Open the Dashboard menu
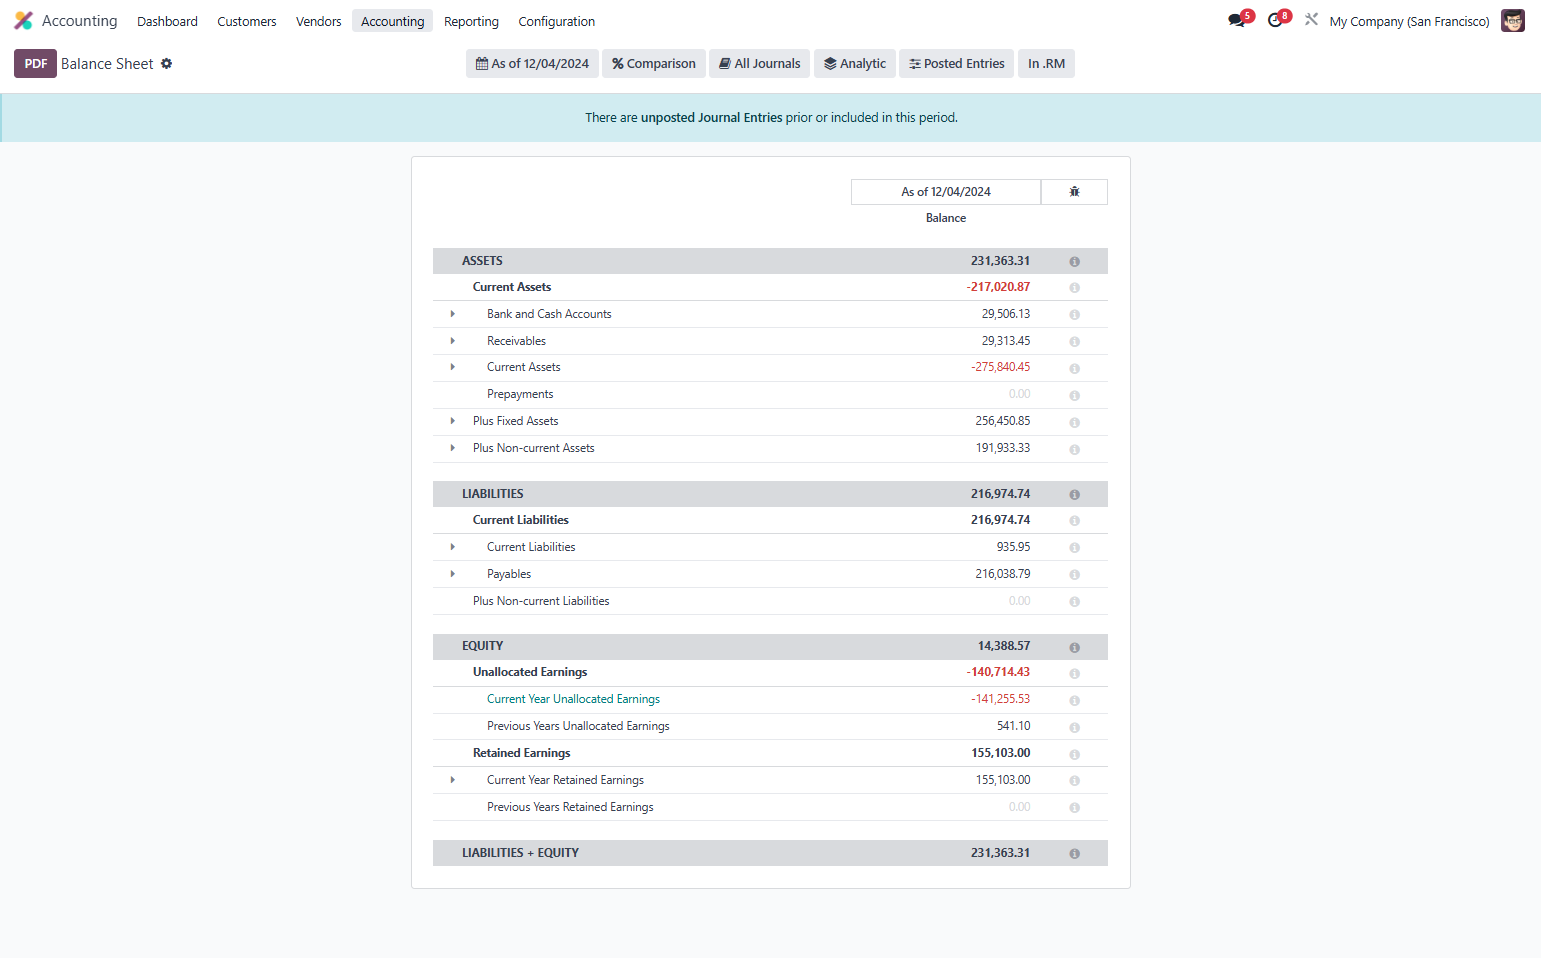 [167, 21]
